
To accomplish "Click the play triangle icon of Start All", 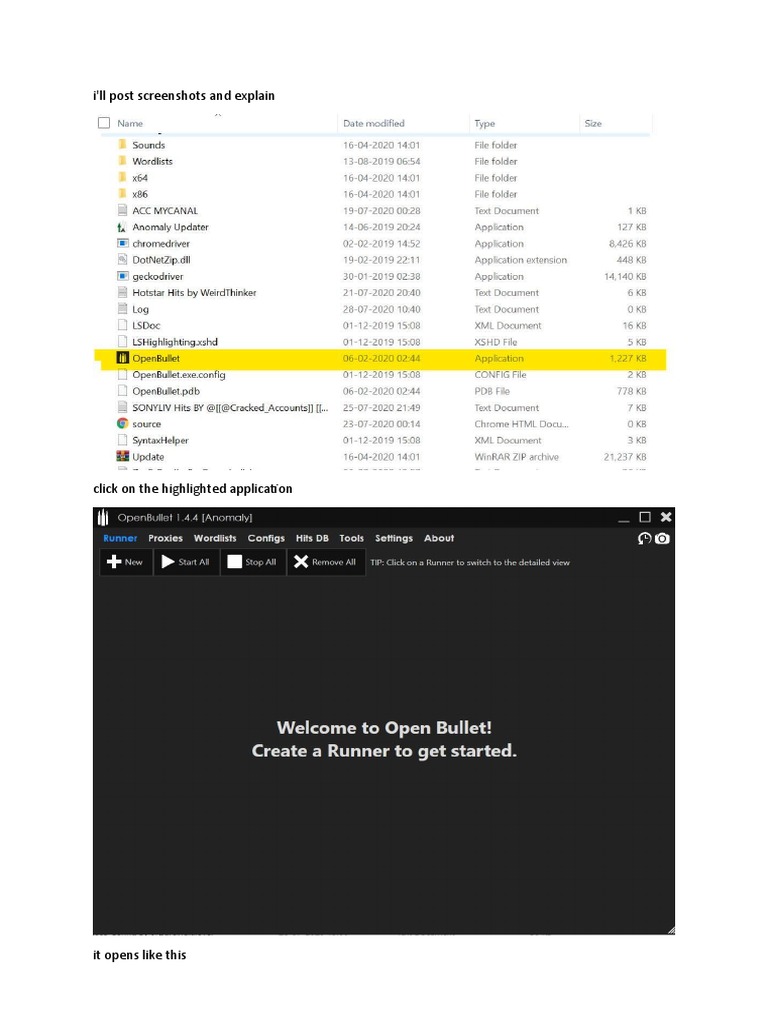I will tap(168, 562).
